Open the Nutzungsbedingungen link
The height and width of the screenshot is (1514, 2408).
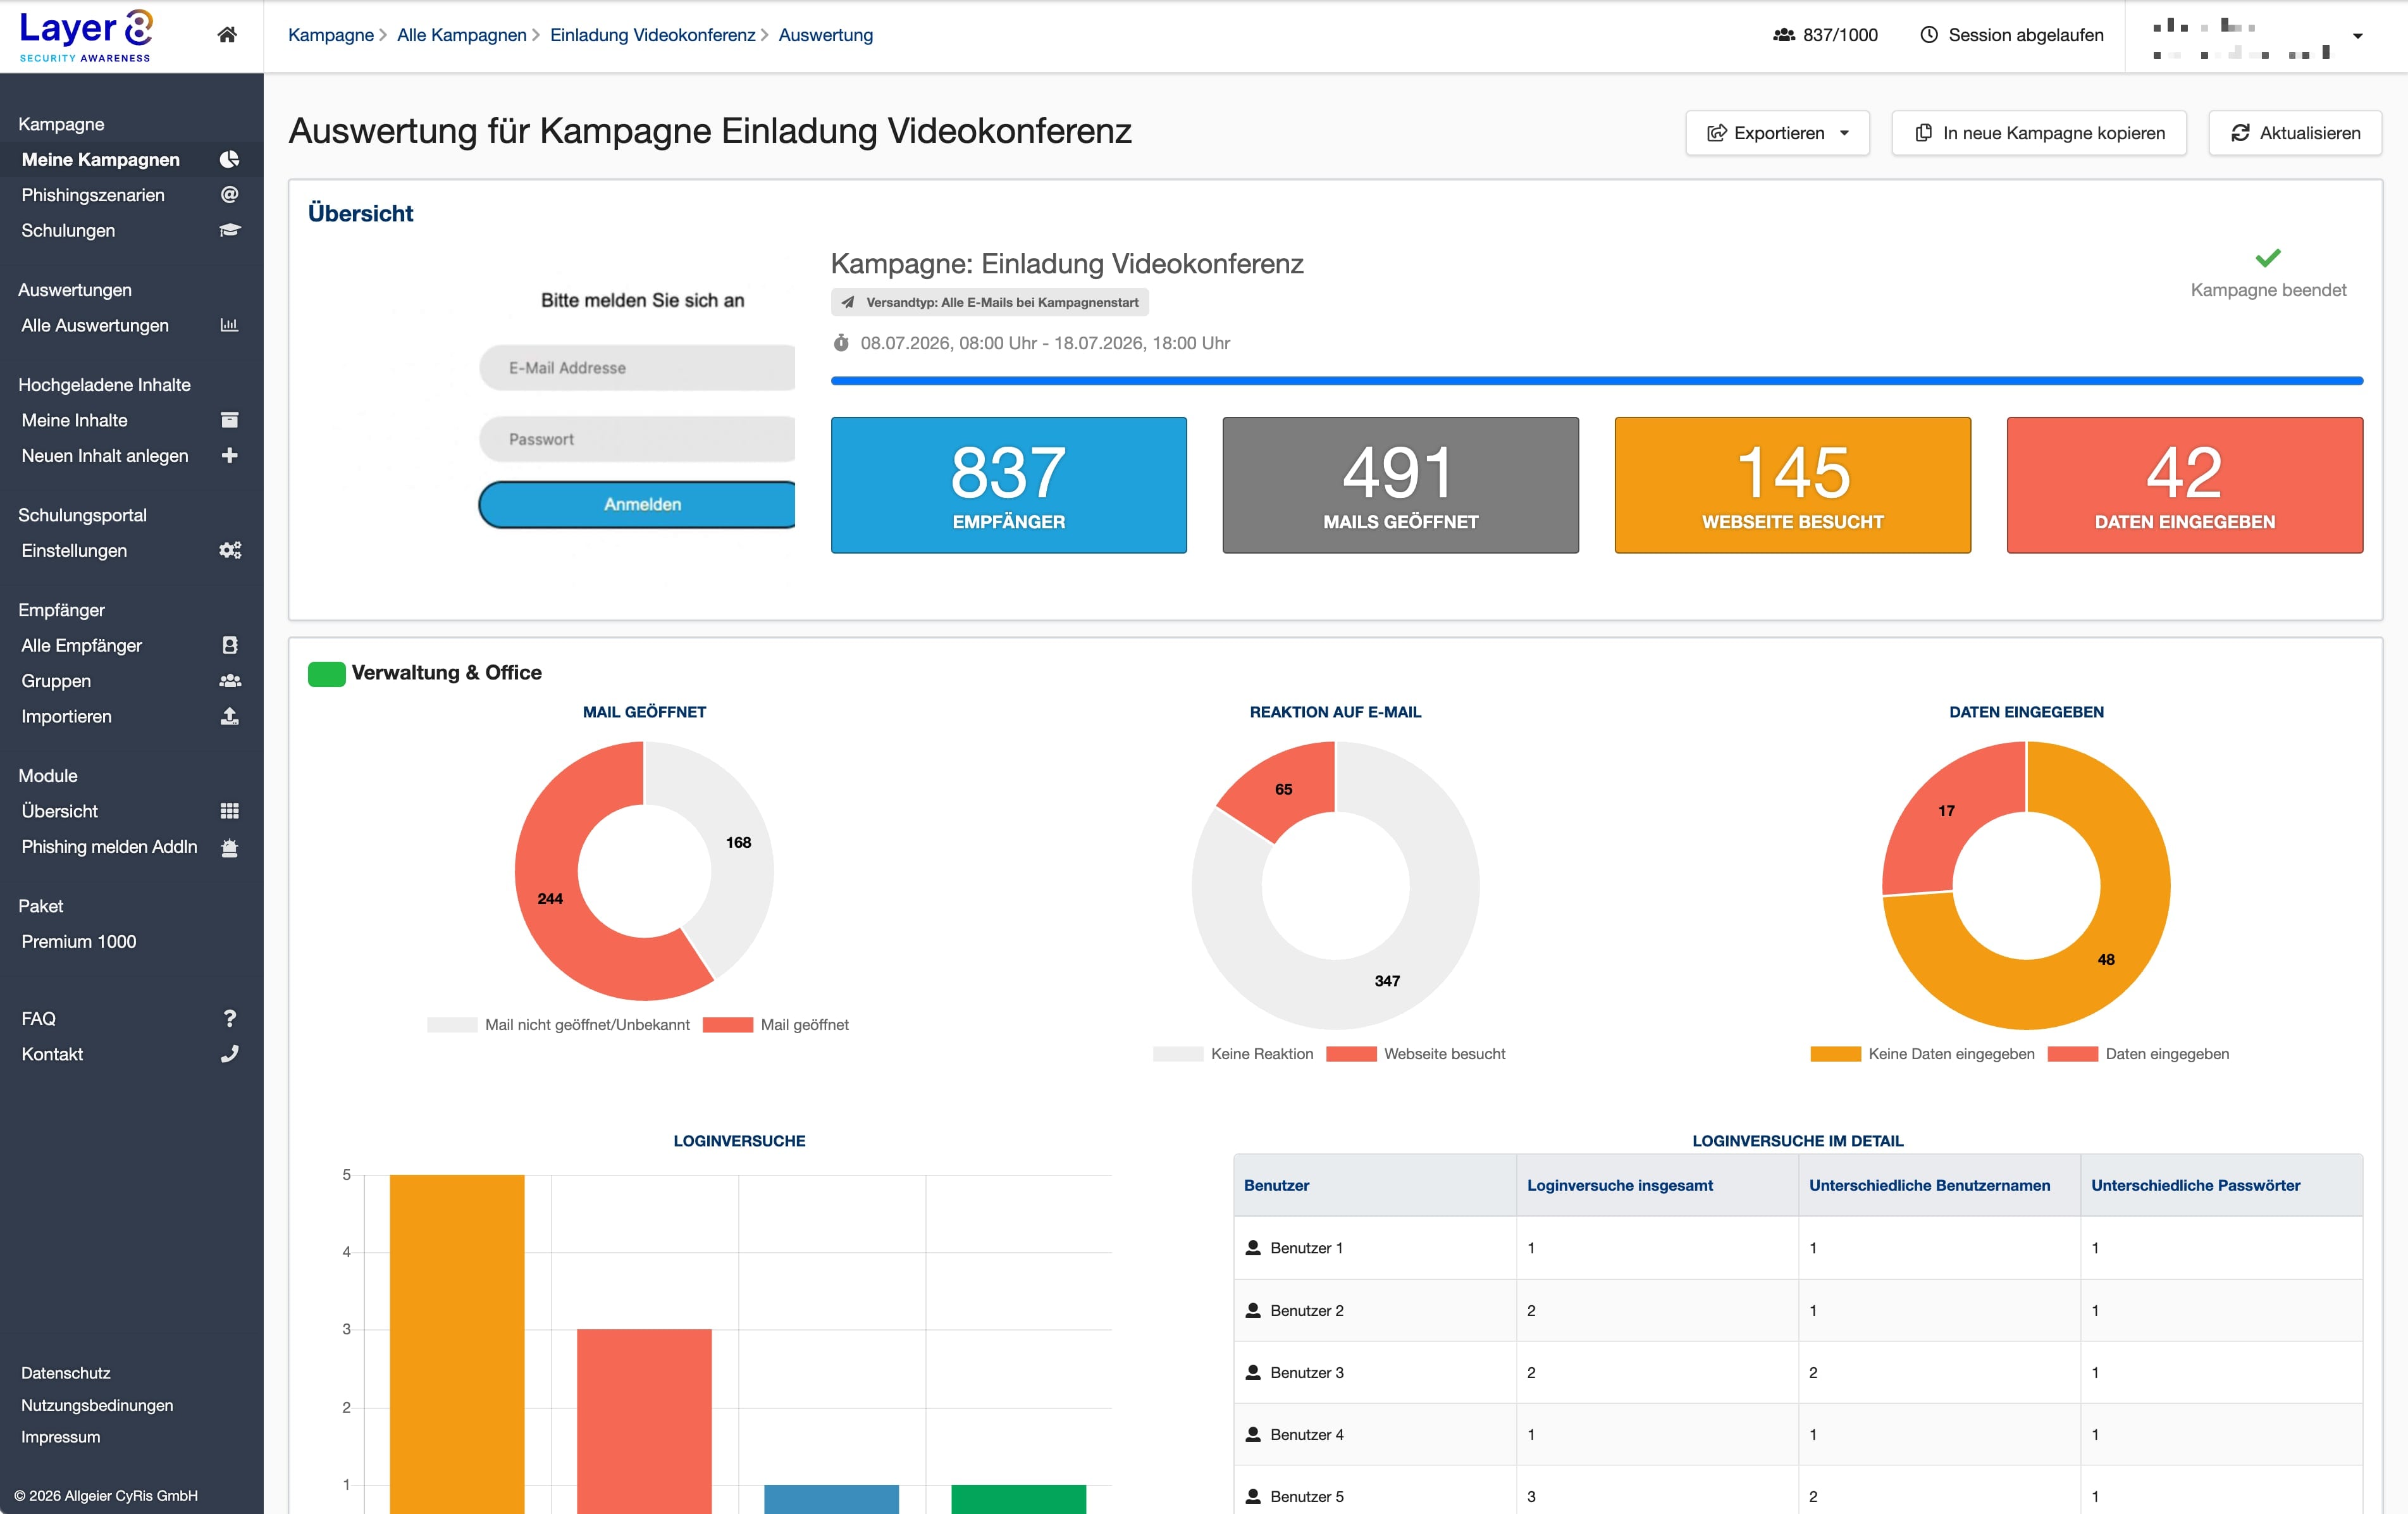[x=97, y=1405]
